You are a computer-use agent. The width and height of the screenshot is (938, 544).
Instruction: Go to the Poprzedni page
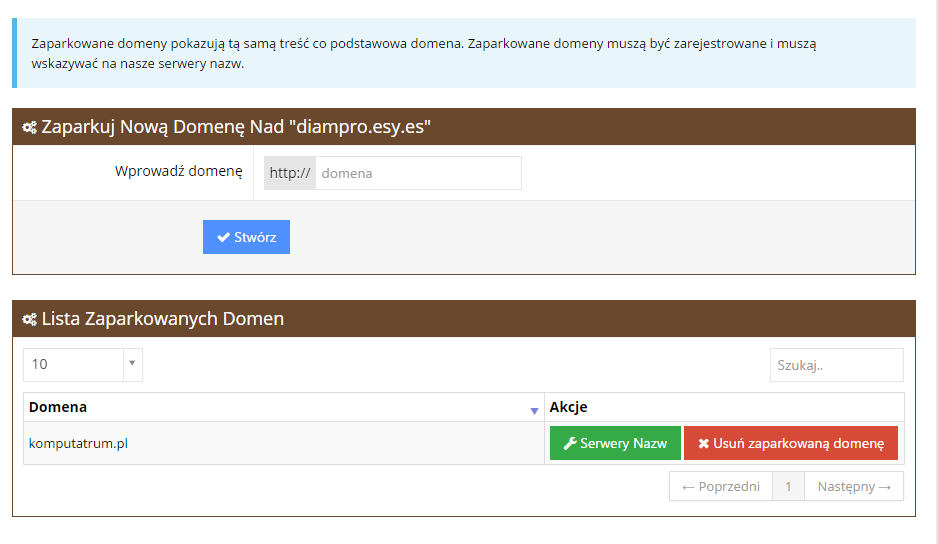coord(721,487)
